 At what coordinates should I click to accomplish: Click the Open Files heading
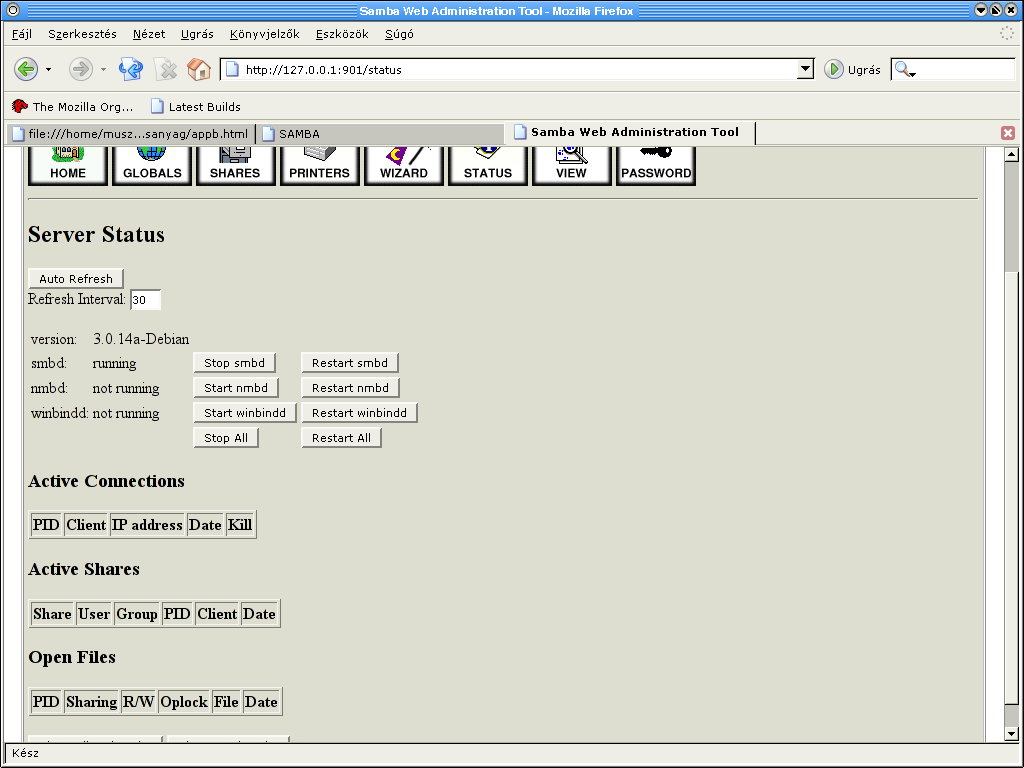tap(72, 658)
